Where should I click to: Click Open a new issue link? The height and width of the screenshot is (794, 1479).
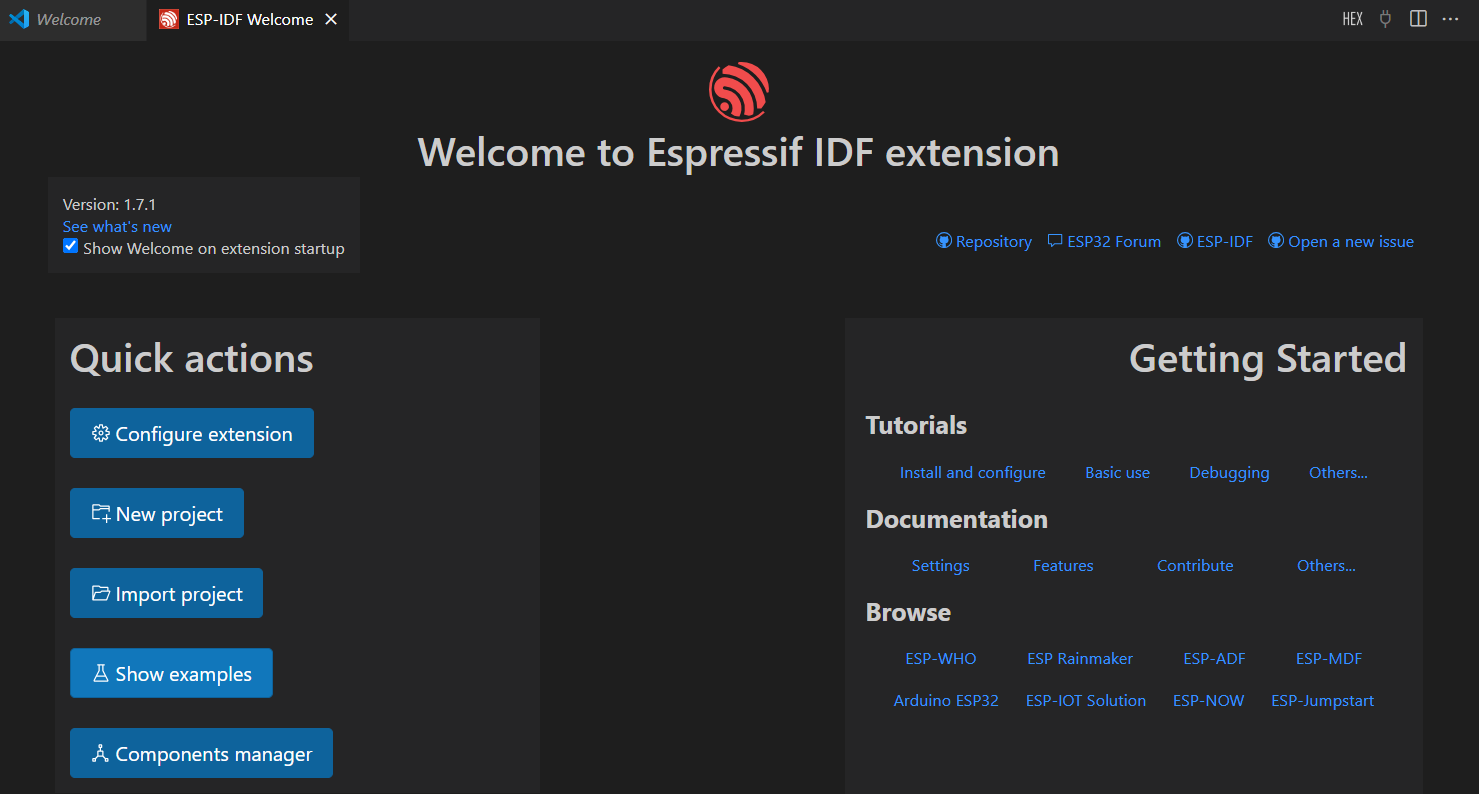1341,241
